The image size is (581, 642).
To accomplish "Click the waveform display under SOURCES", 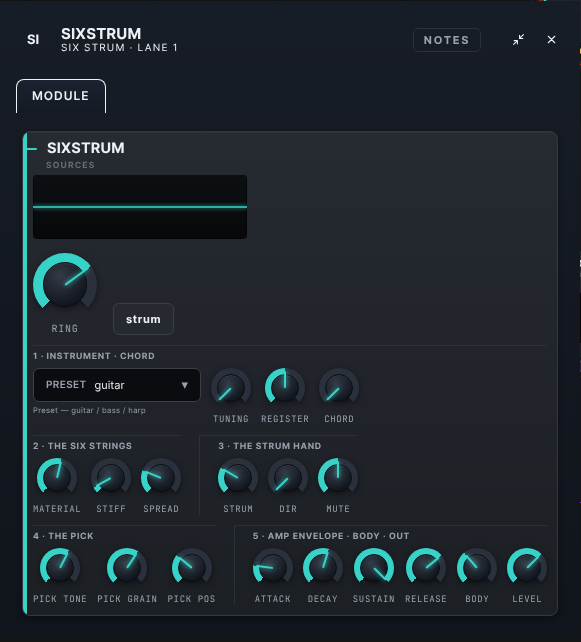I will [140, 207].
